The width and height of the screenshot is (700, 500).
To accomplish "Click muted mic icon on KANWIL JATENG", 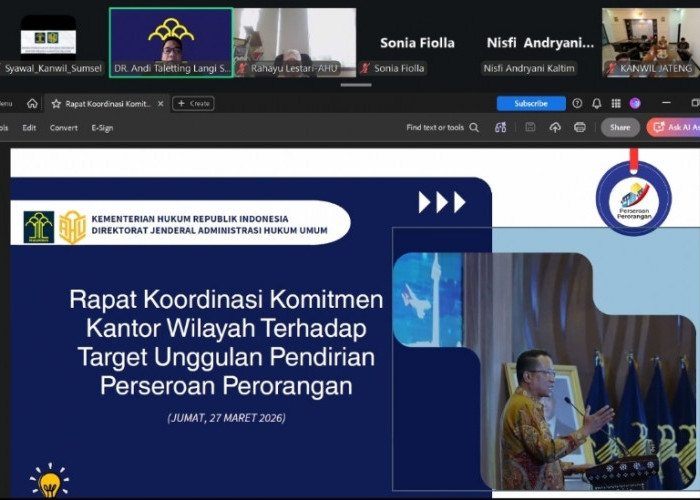I will coord(611,68).
